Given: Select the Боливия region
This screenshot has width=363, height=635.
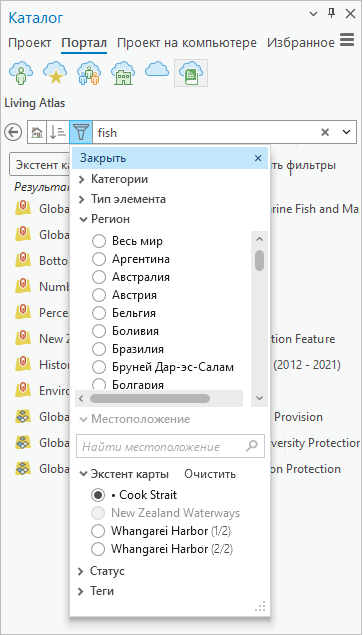Looking at the screenshot, I should [x=99, y=331].
